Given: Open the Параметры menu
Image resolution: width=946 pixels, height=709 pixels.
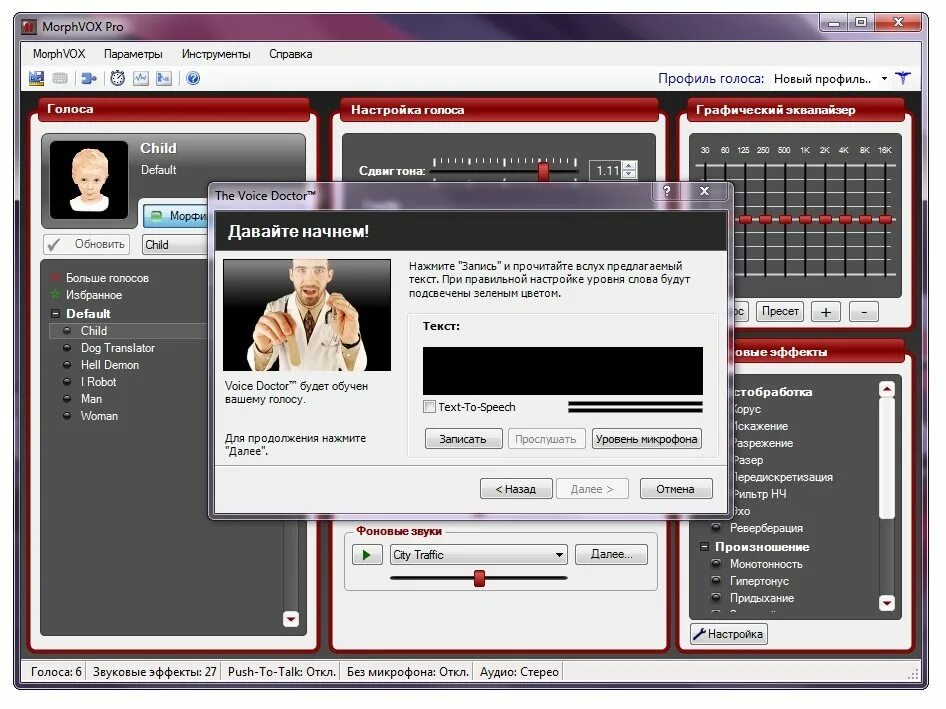Looking at the screenshot, I should coord(133,54).
